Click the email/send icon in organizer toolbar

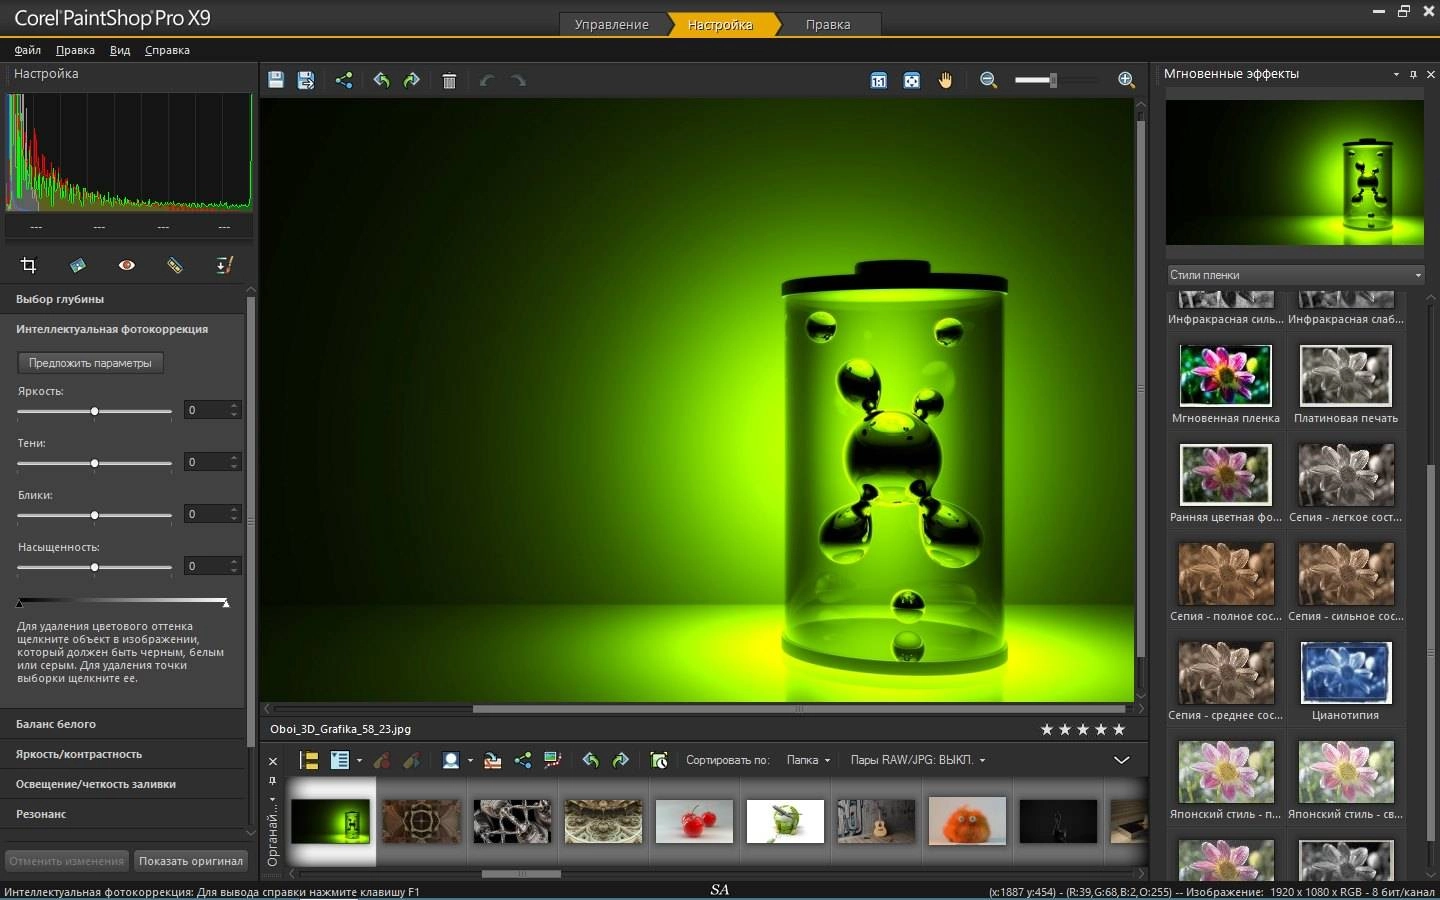492,760
